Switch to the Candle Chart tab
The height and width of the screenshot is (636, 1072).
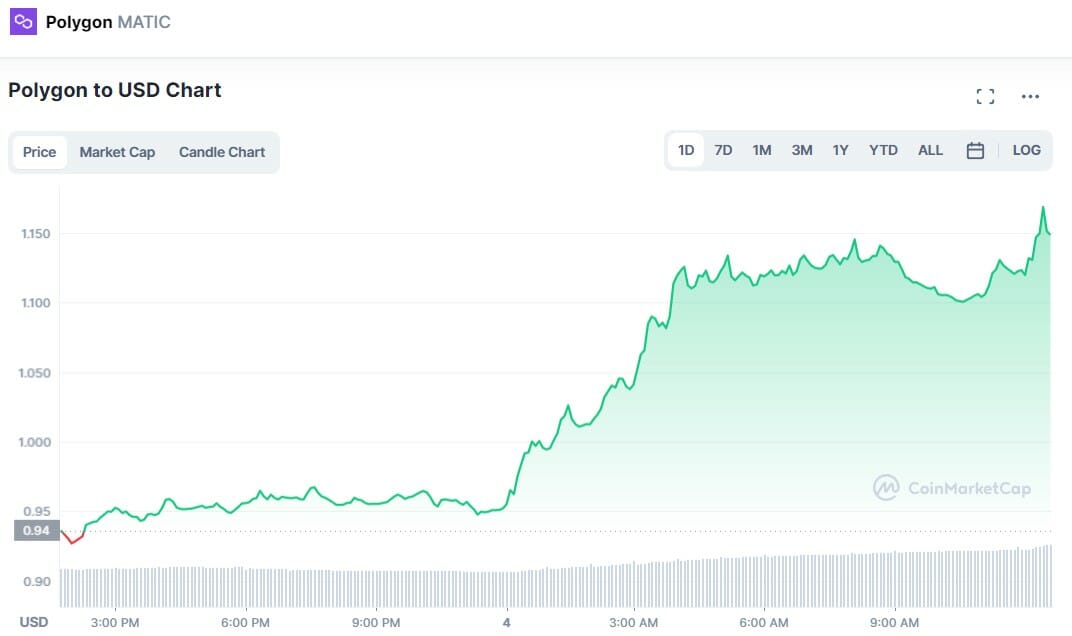tap(222, 152)
